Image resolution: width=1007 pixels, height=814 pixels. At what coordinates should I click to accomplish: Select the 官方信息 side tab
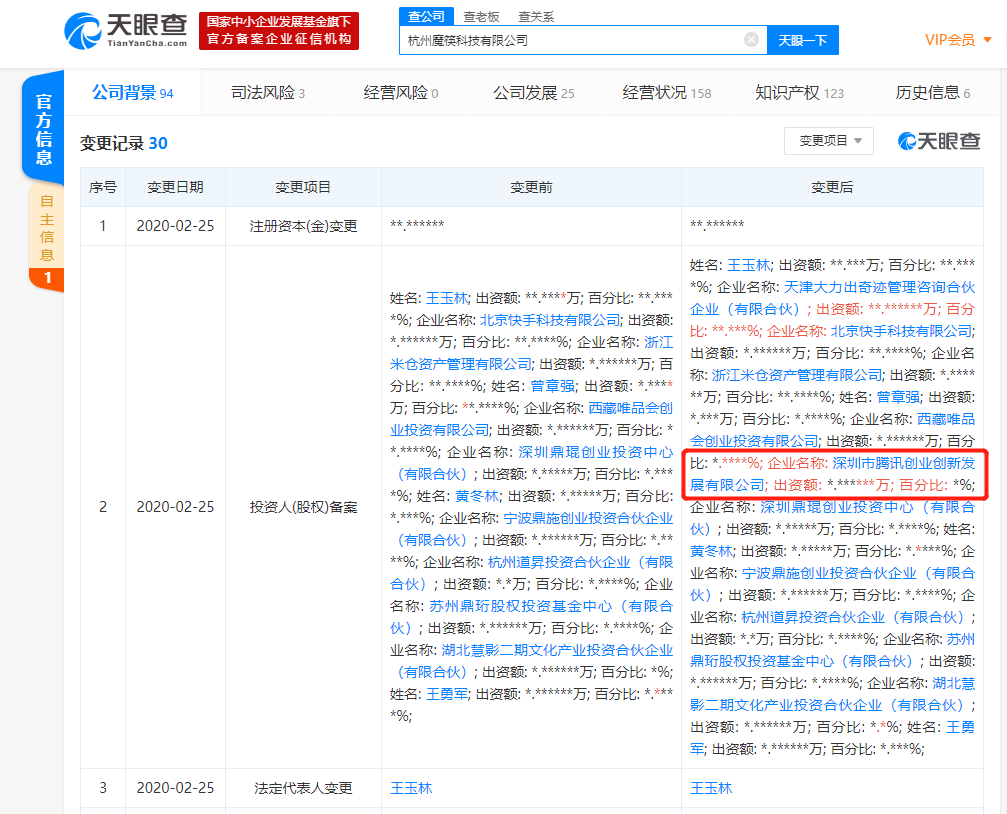43,128
